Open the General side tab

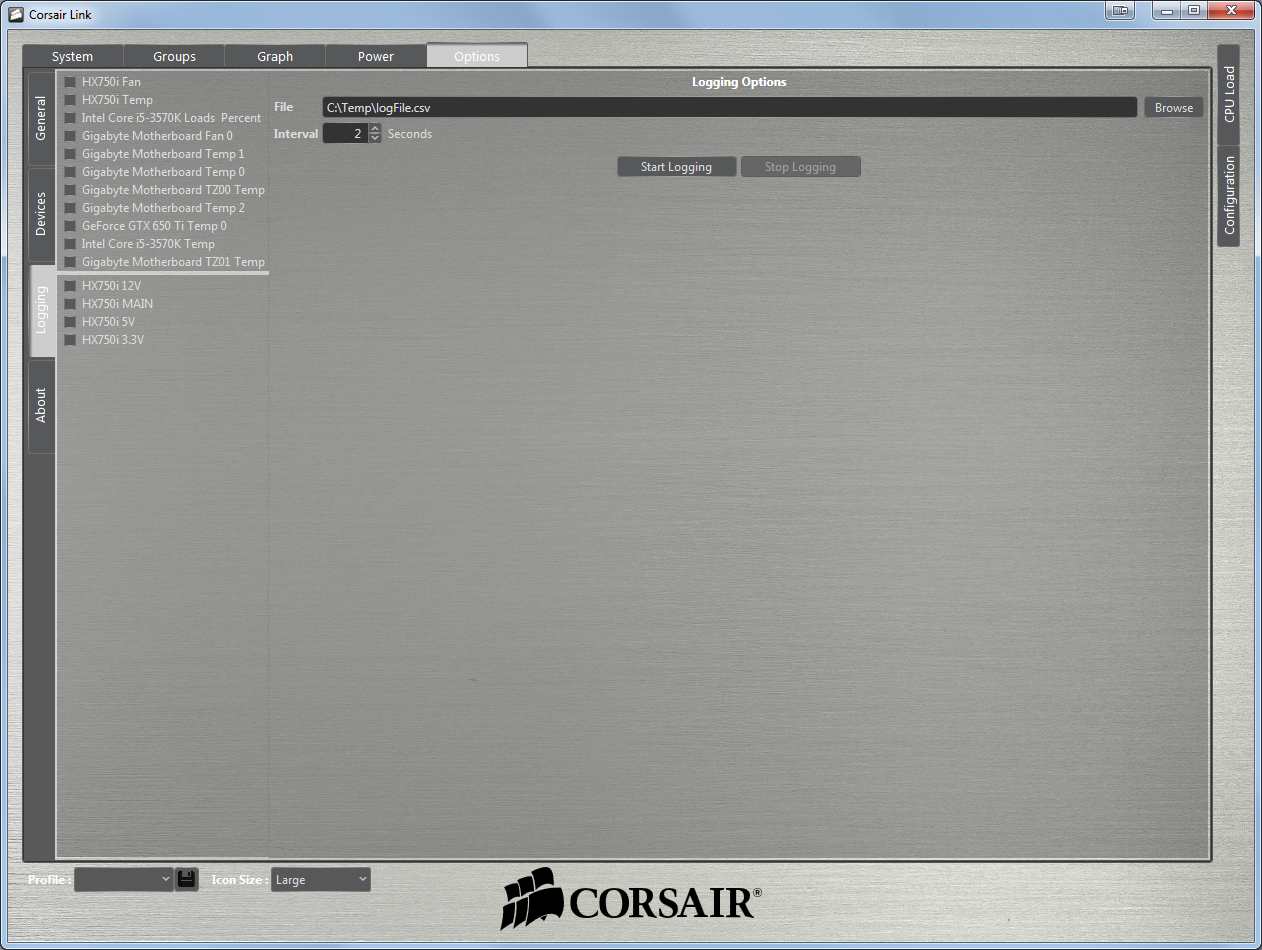click(41, 118)
